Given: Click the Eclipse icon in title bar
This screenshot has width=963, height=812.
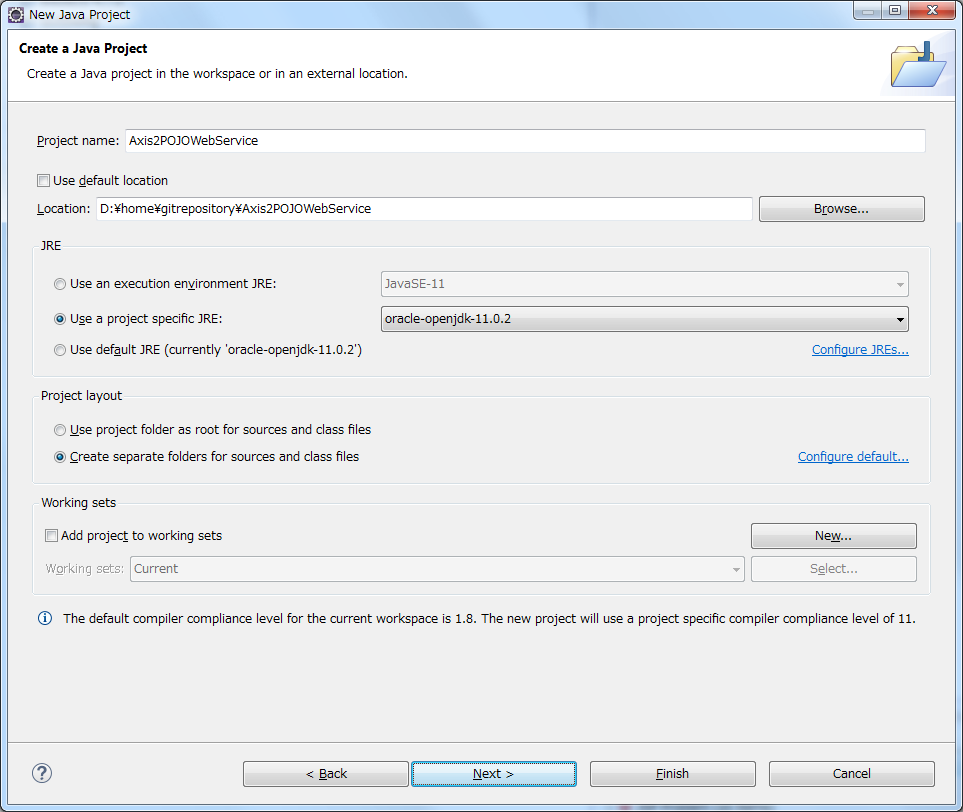Looking at the screenshot, I should 15,14.
